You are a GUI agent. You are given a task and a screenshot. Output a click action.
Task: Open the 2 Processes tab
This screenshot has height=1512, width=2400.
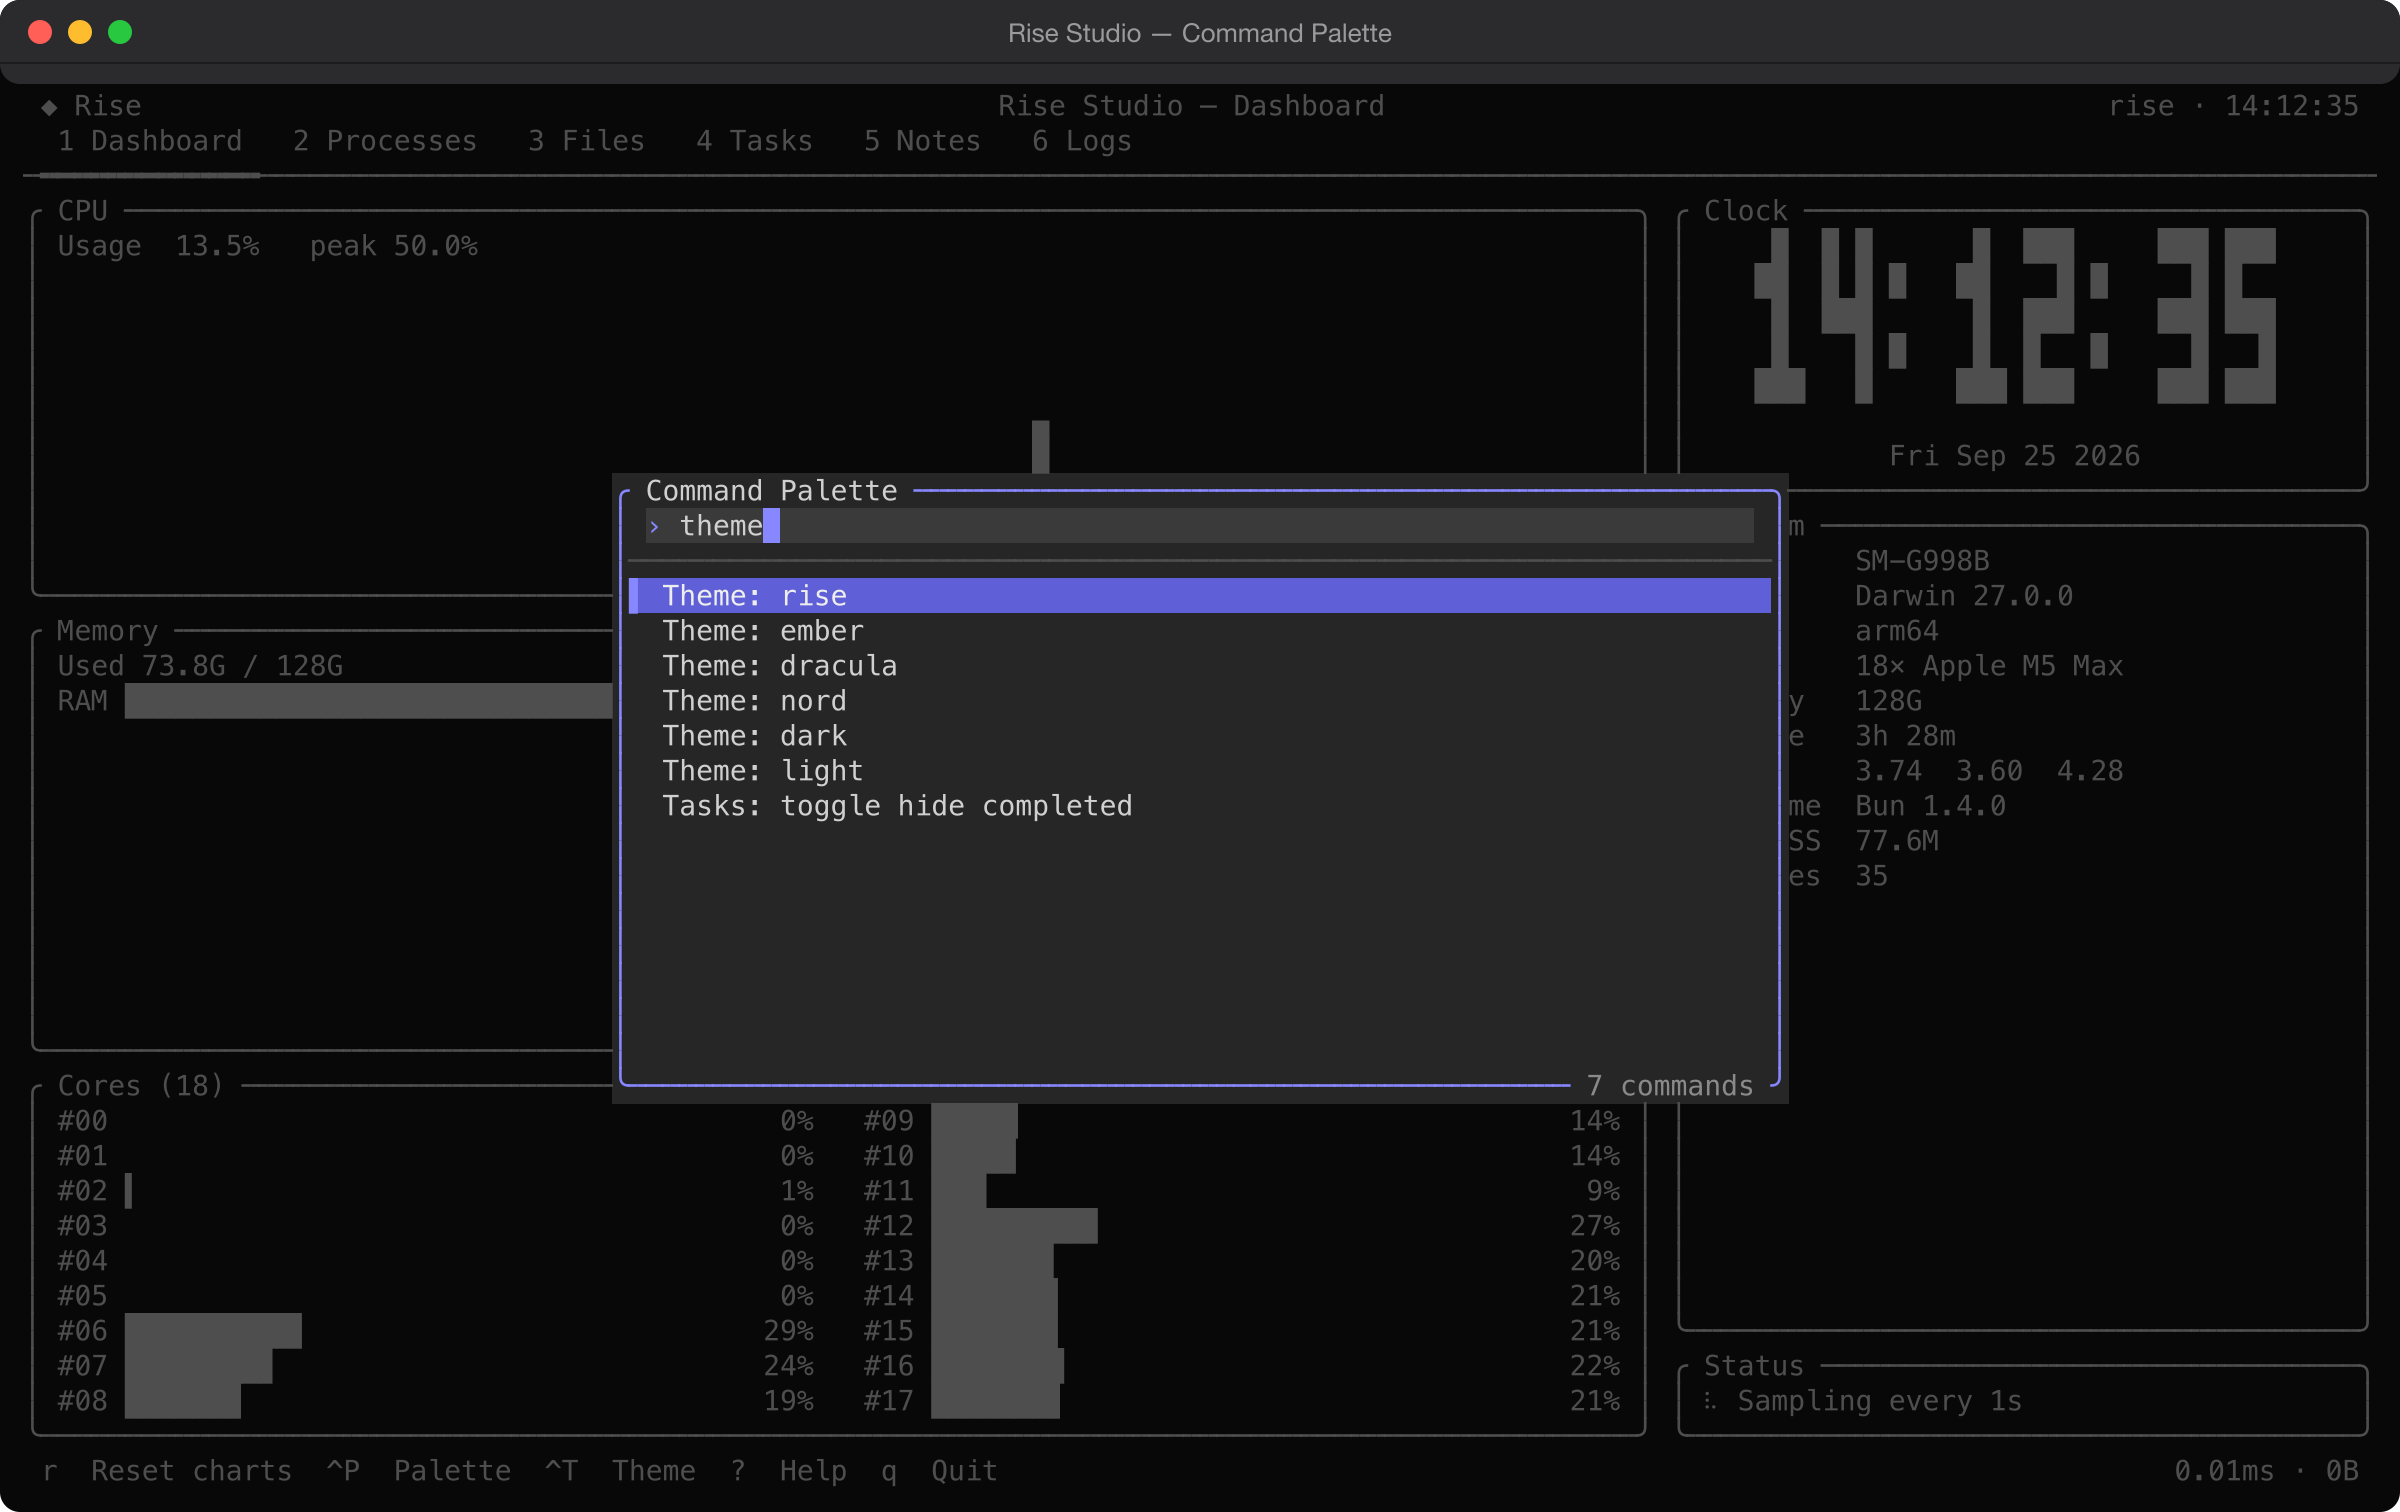pos(385,141)
